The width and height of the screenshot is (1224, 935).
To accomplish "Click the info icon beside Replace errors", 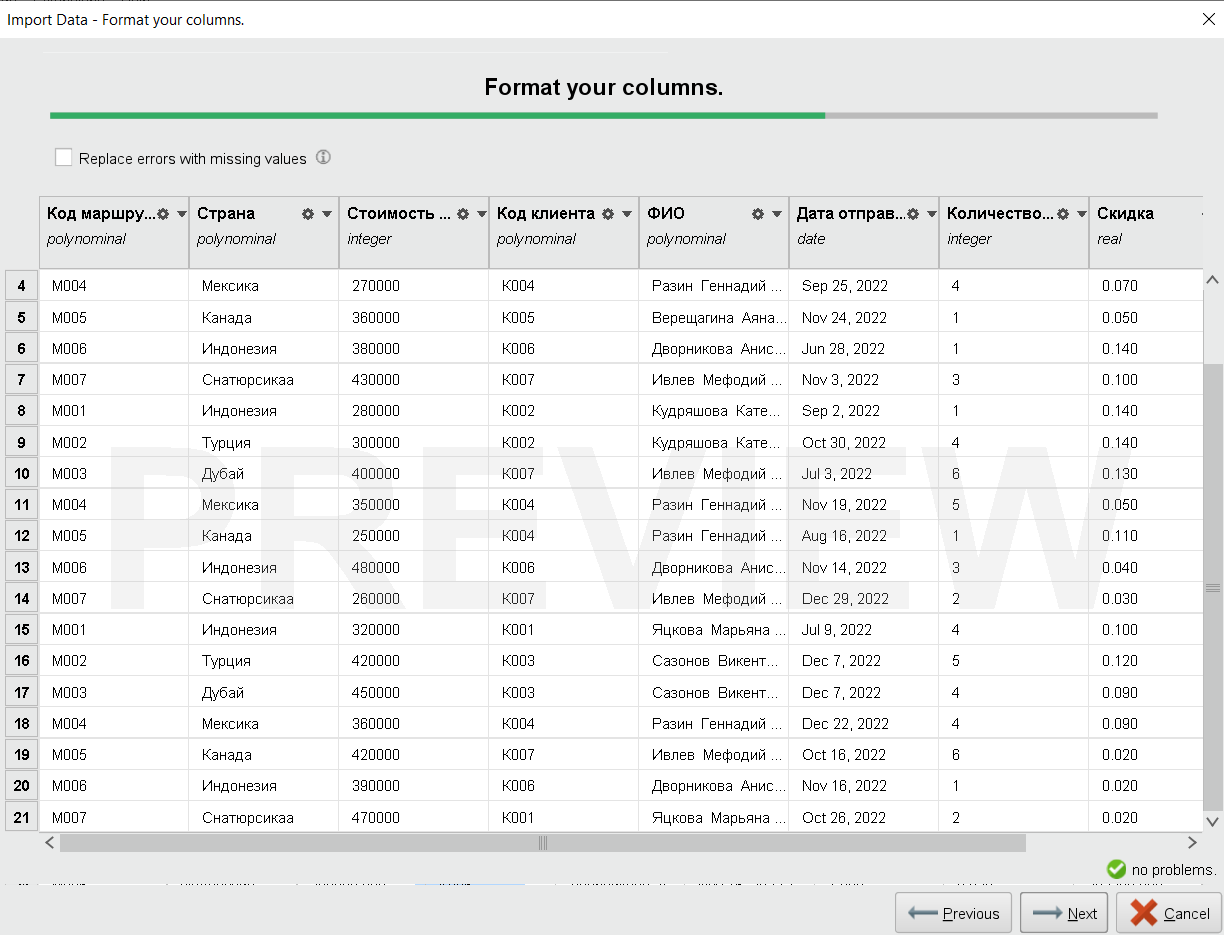I will click(323, 157).
